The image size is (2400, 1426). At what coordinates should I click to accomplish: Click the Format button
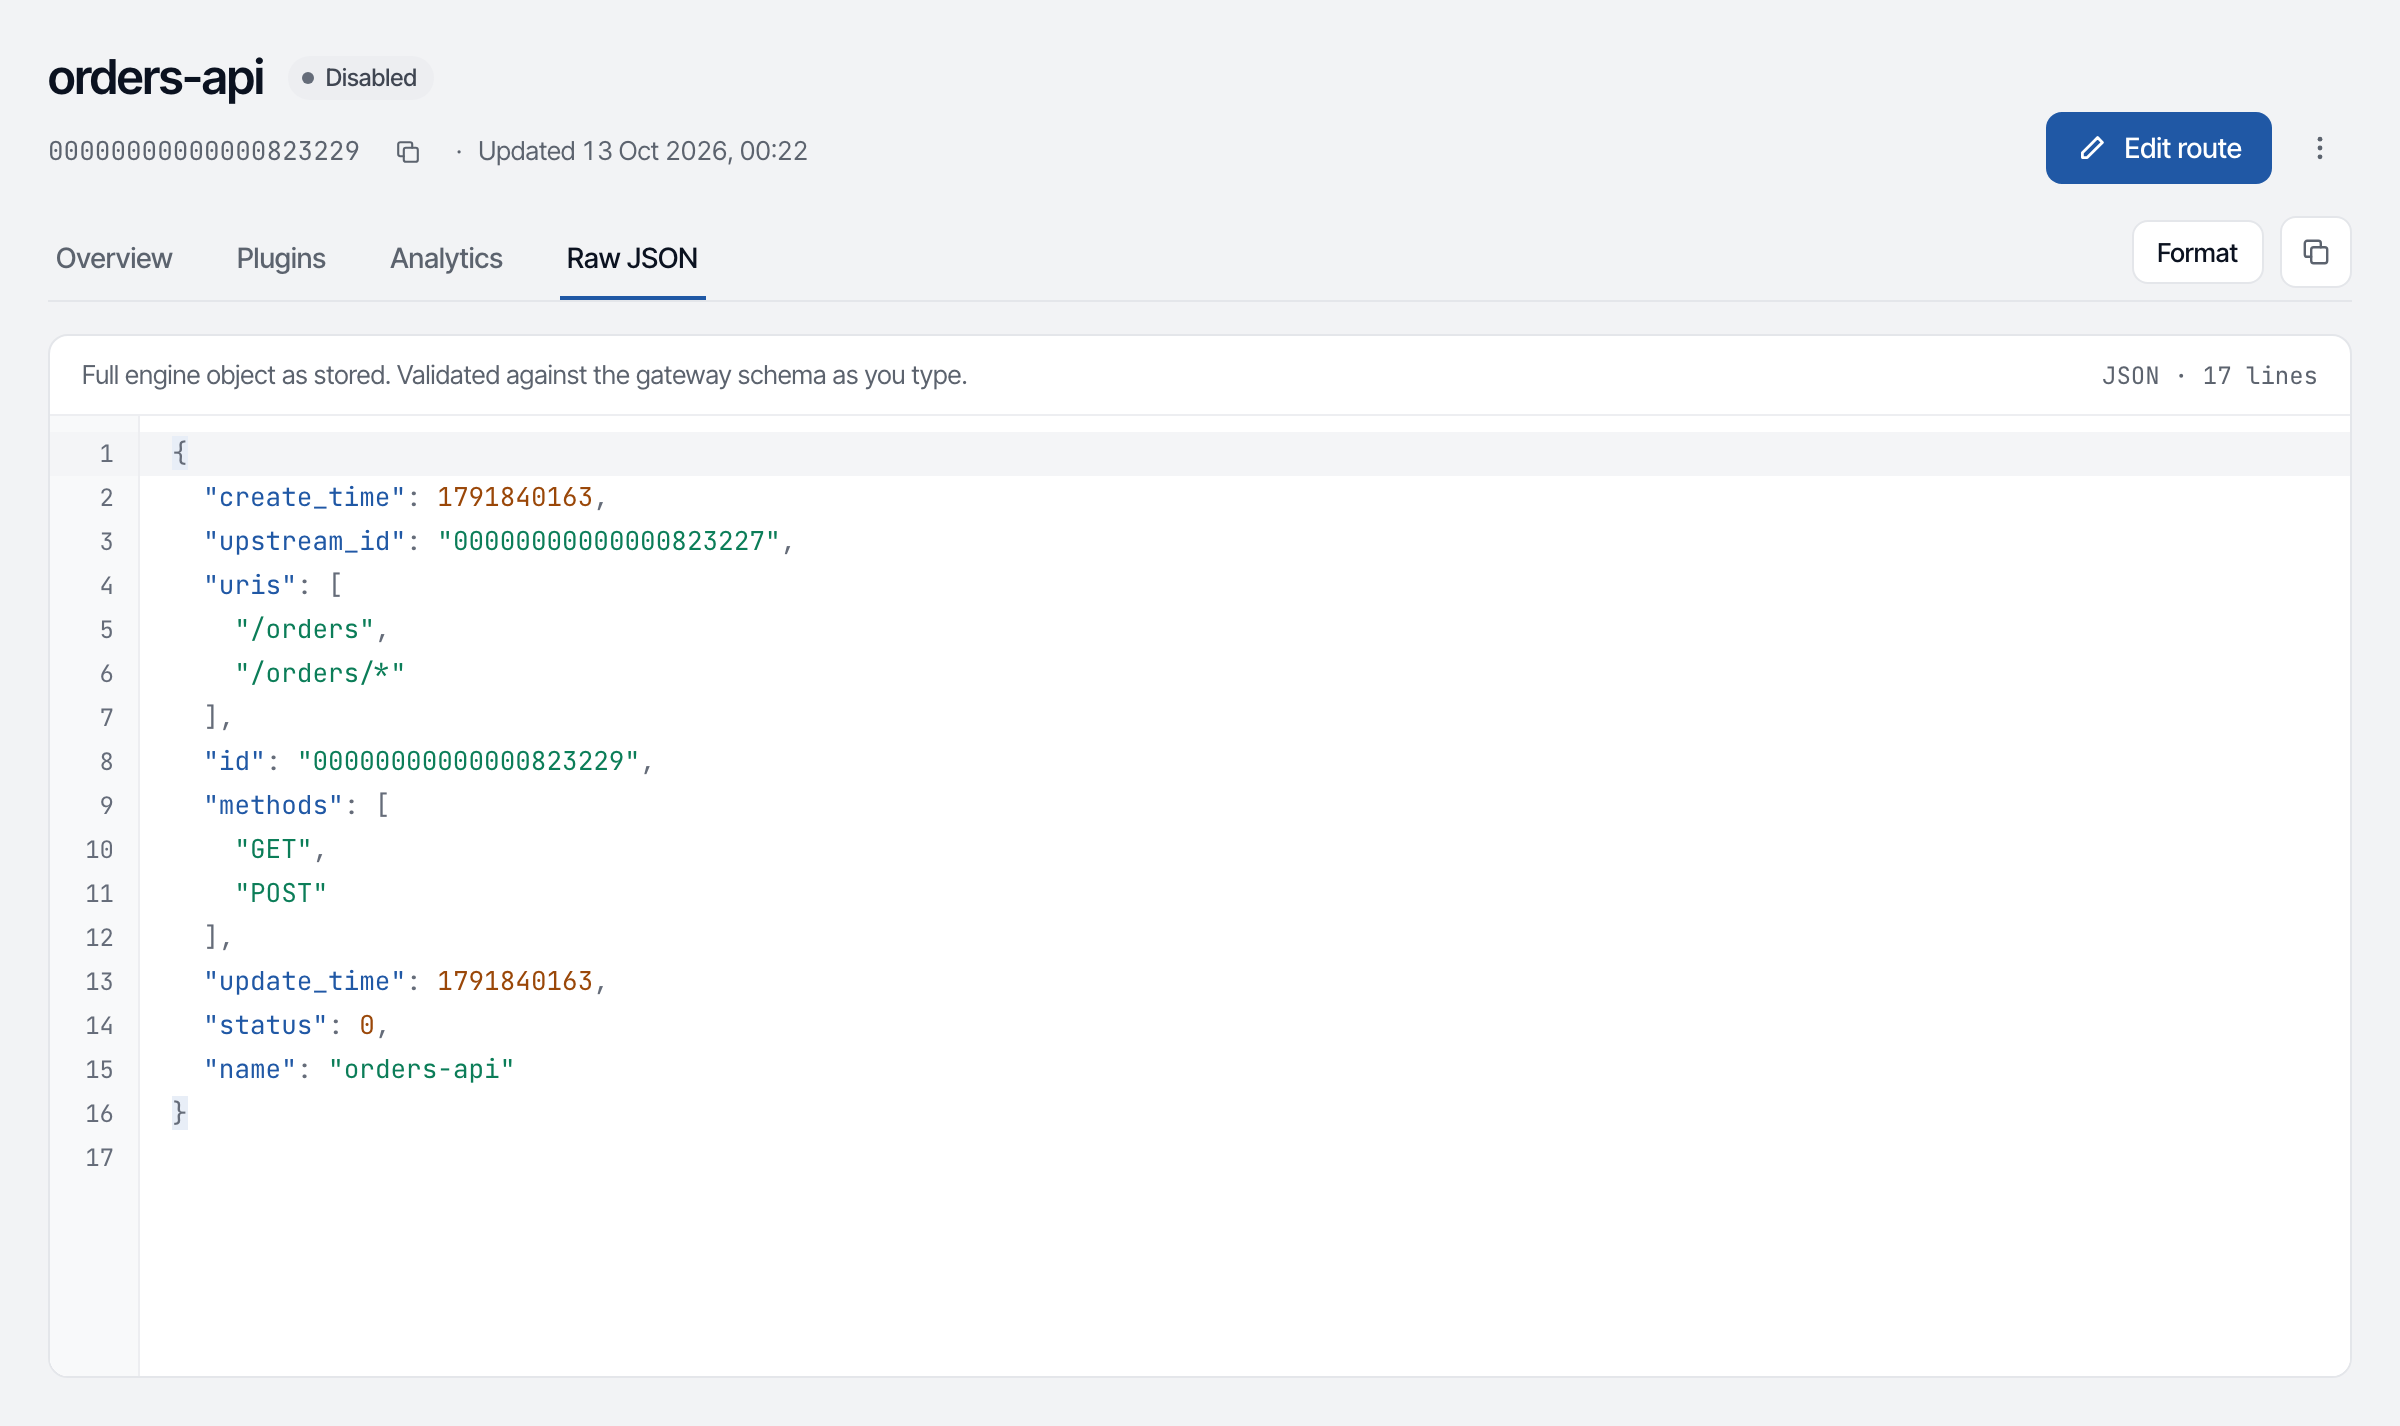coord(2197,253)
